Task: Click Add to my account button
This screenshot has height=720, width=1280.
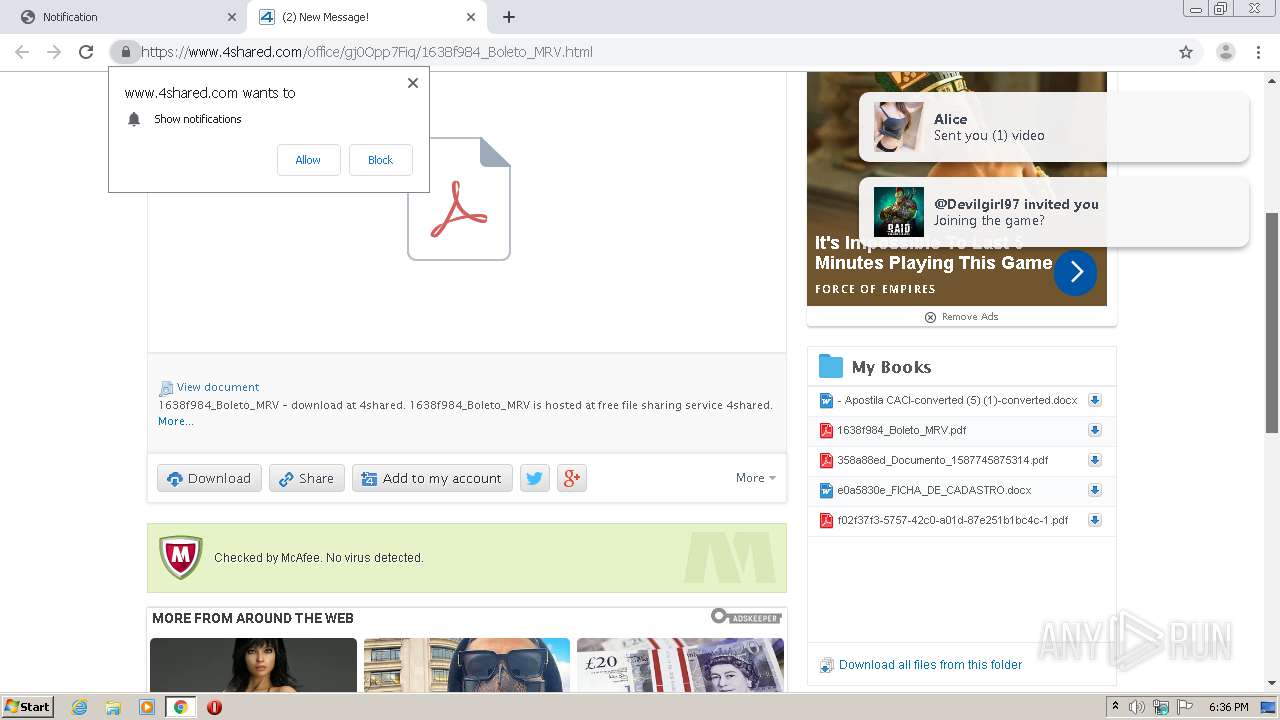Action: tap(432, 478)
